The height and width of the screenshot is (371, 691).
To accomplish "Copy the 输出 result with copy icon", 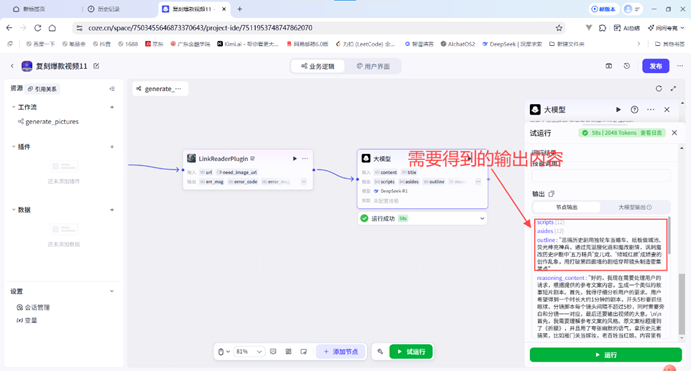I will coord(551,194).
